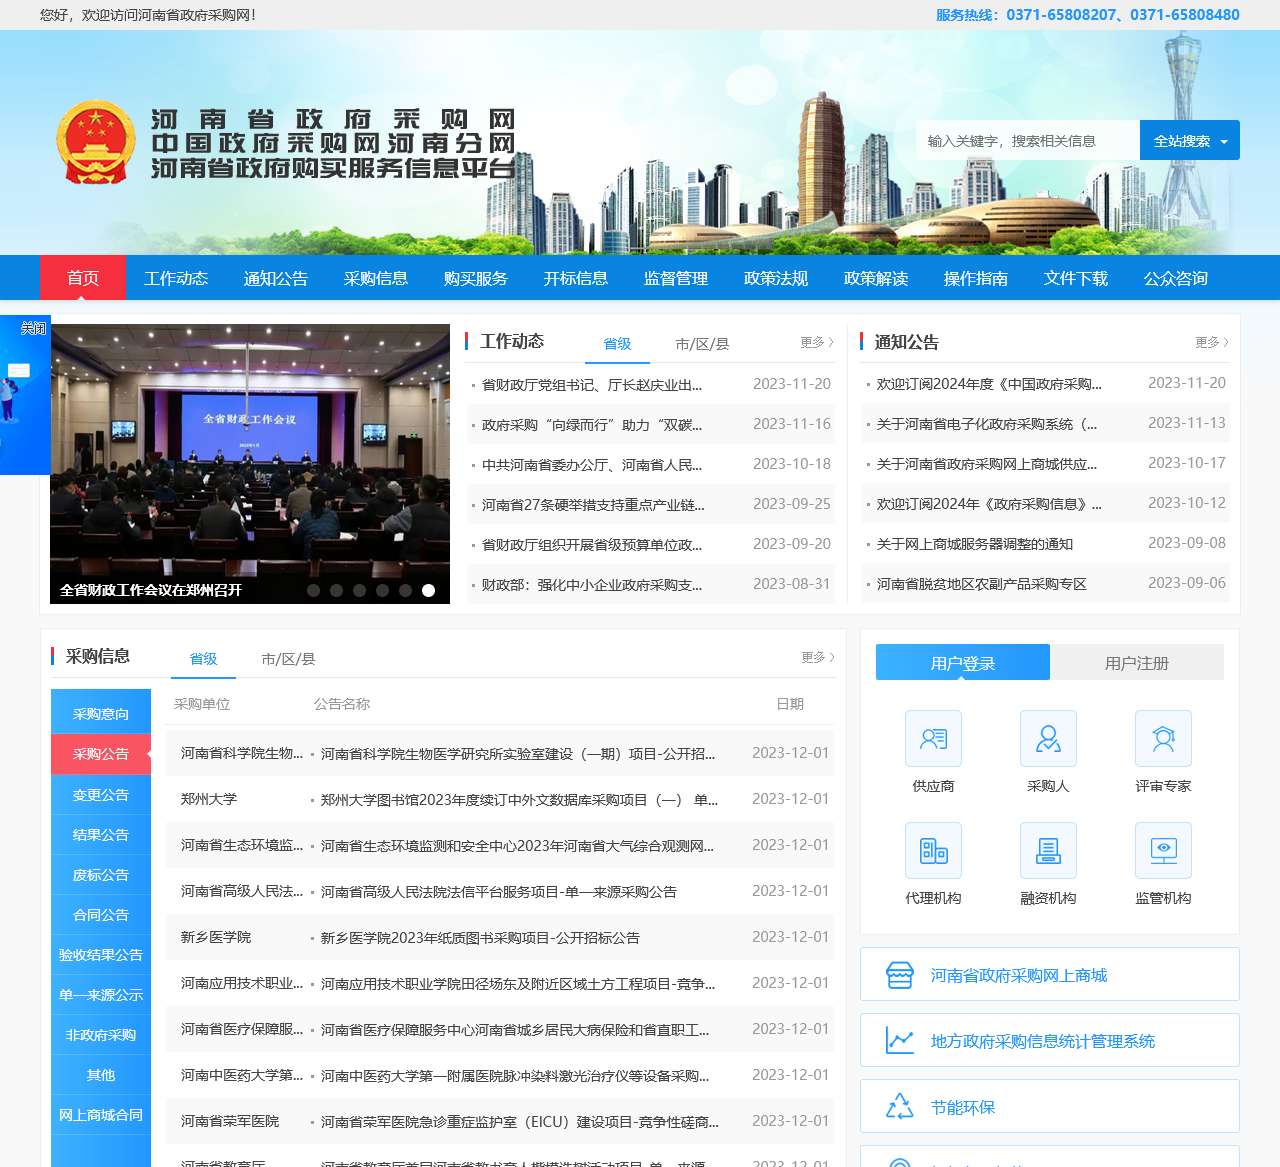This screenshot has height=1167, width=1280.
Task: Select the last carousel indicator dot
Action: click(428, 590)
